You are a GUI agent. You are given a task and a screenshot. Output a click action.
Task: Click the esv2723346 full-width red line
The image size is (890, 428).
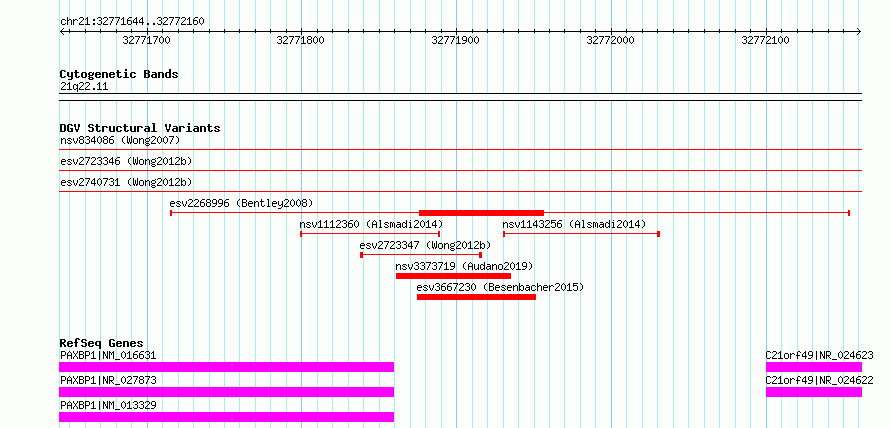461,170
